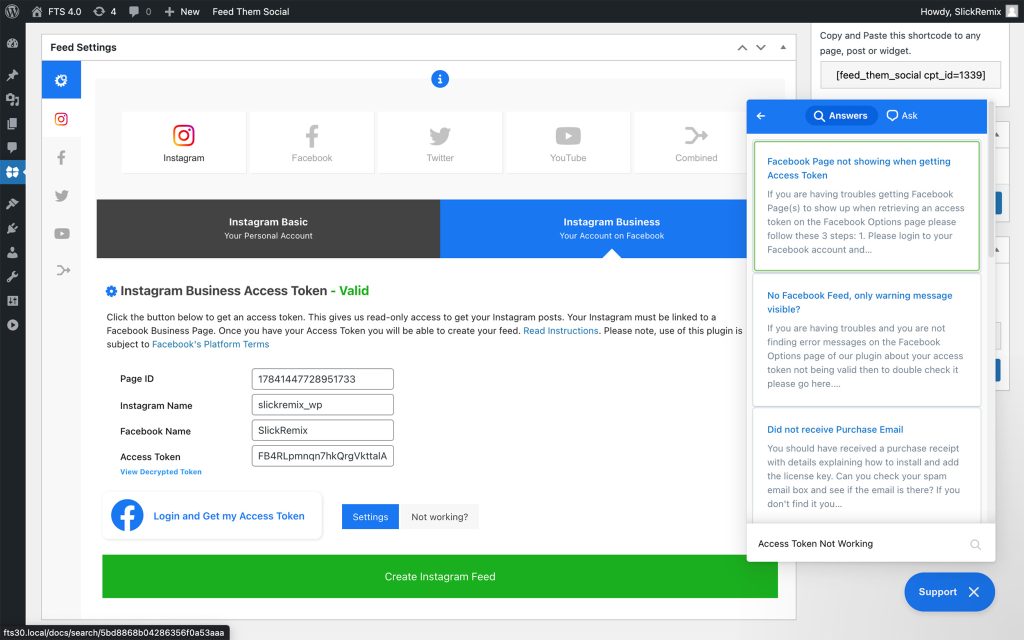Viewport: 1024px width, 640px height.
Task: Collapse the admin sidebar menu
Action: [12, 325]
